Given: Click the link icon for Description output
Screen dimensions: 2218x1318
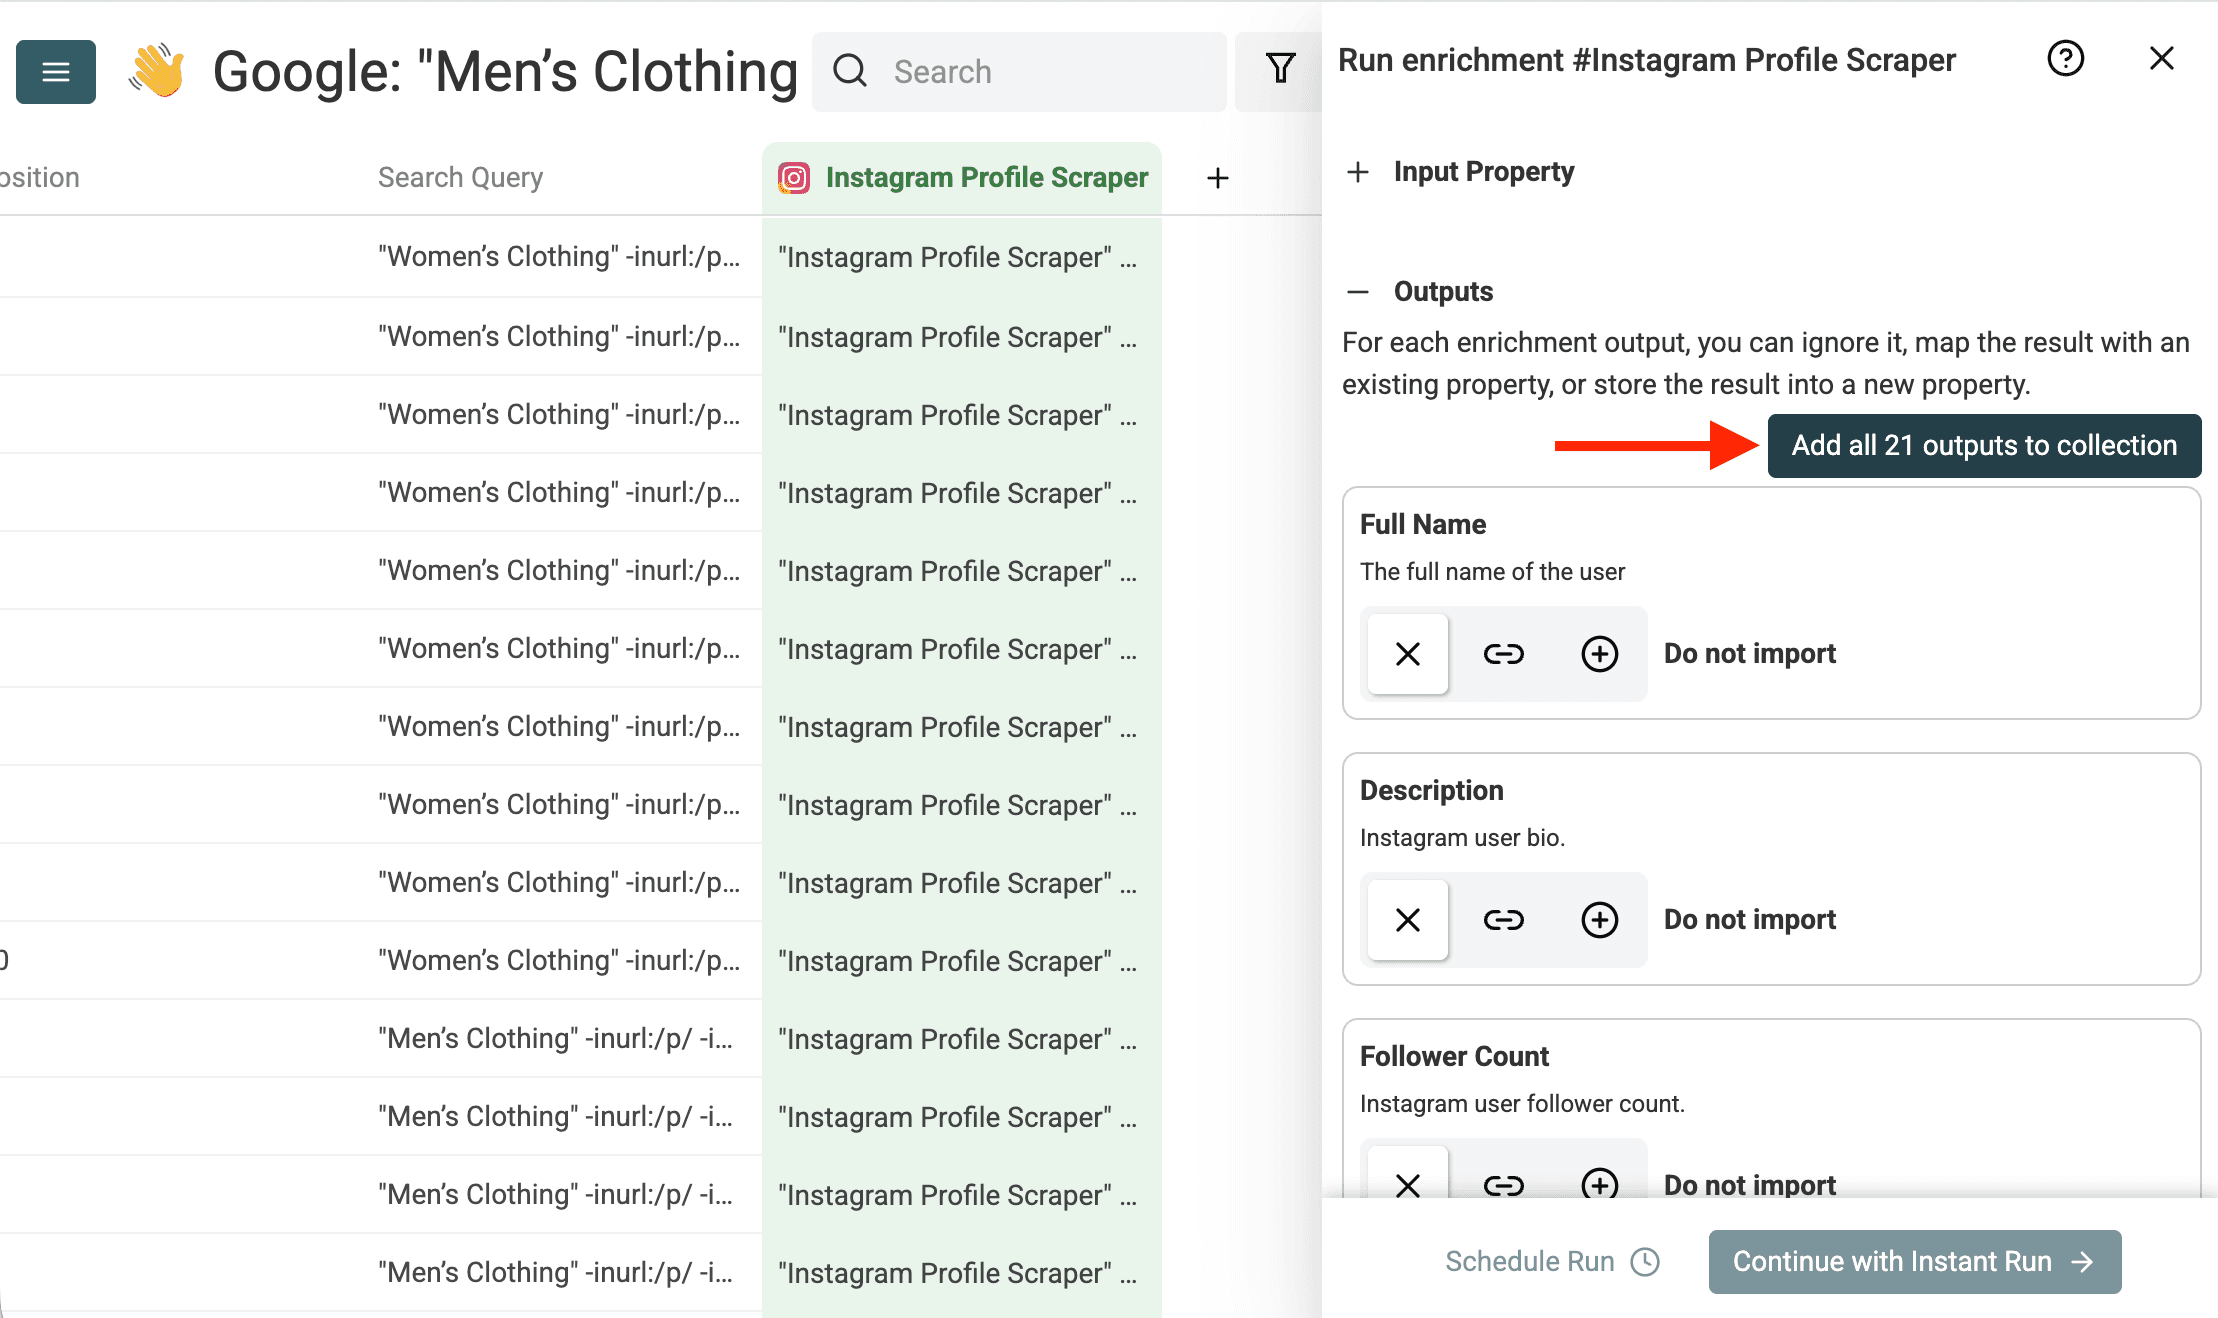Looking at the screenshot, I should click(x=1503, y=920).
